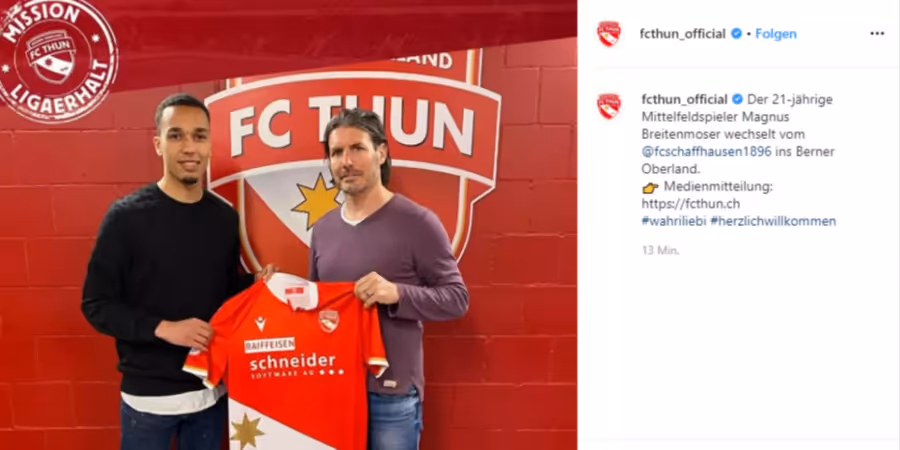Open fcthun_official profile from the header
This screenshot has width=900, height=450.
coord(682,34)
